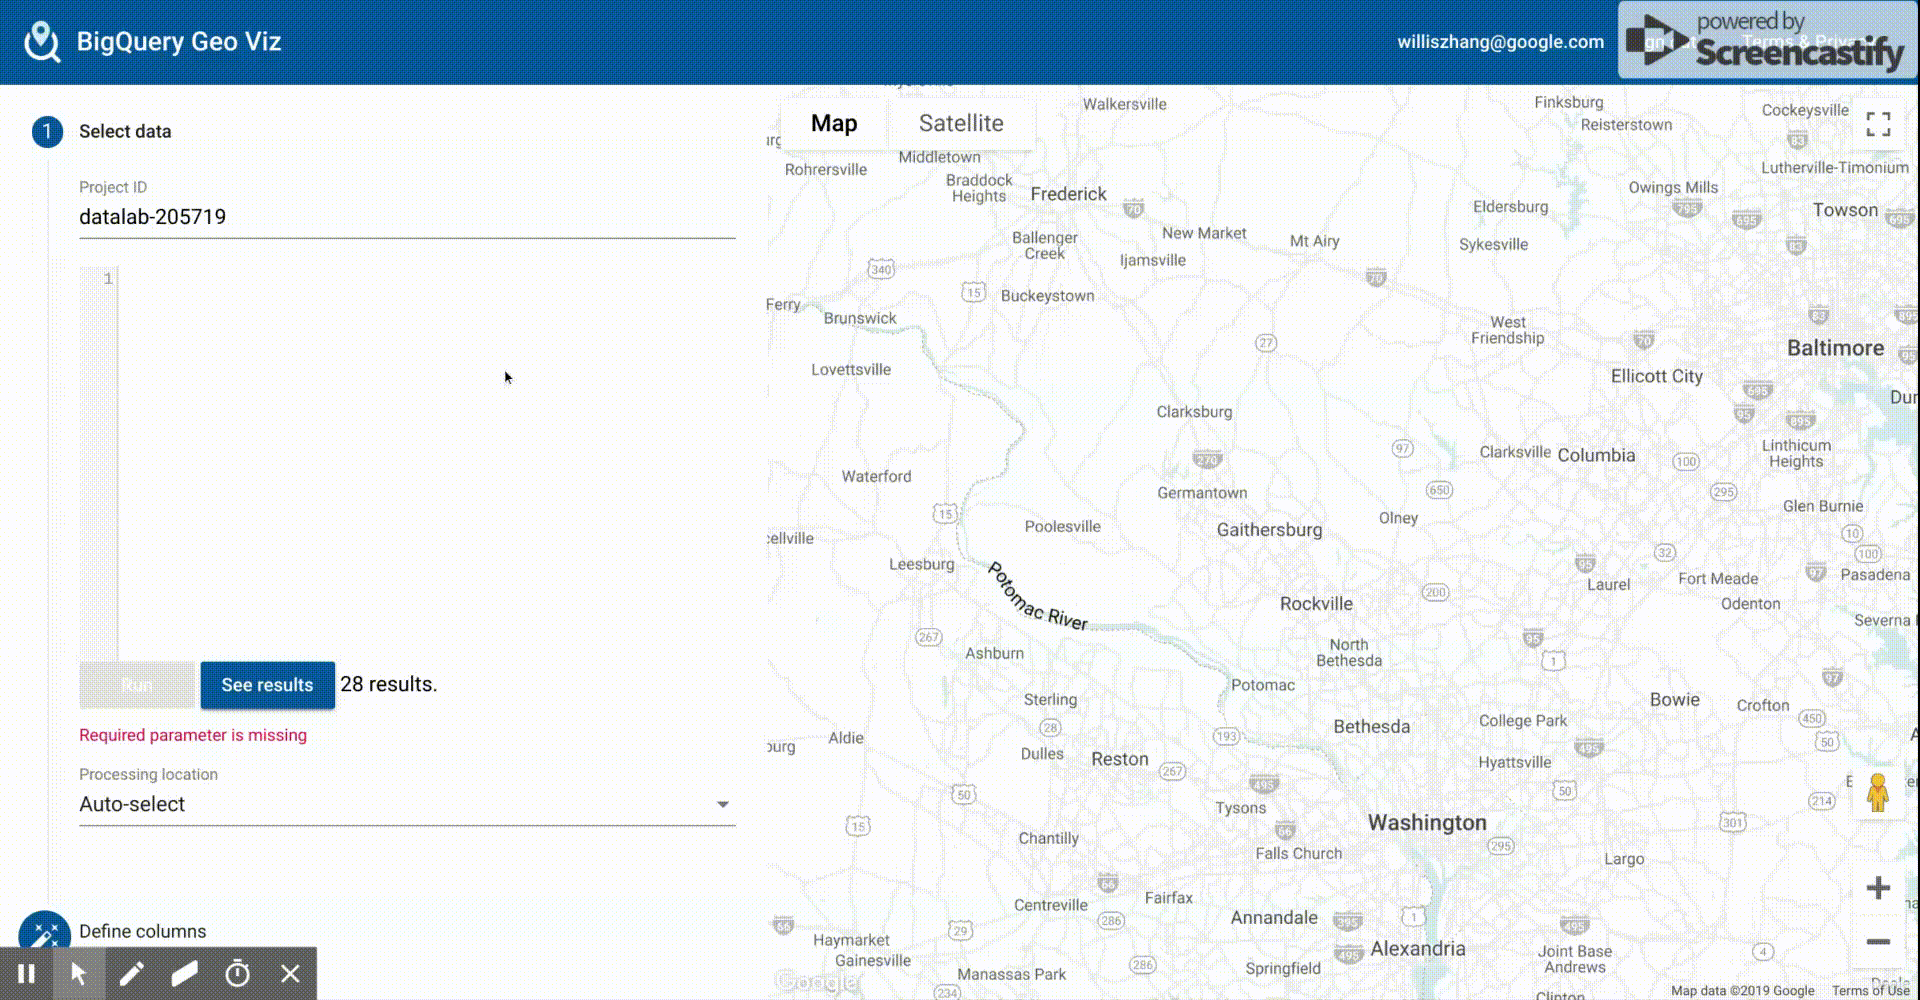Click the Google logo on the map
Image resolution: width=1920 pixels, height=1000 pixels.
pyautogui.click(x=818, y=982)
